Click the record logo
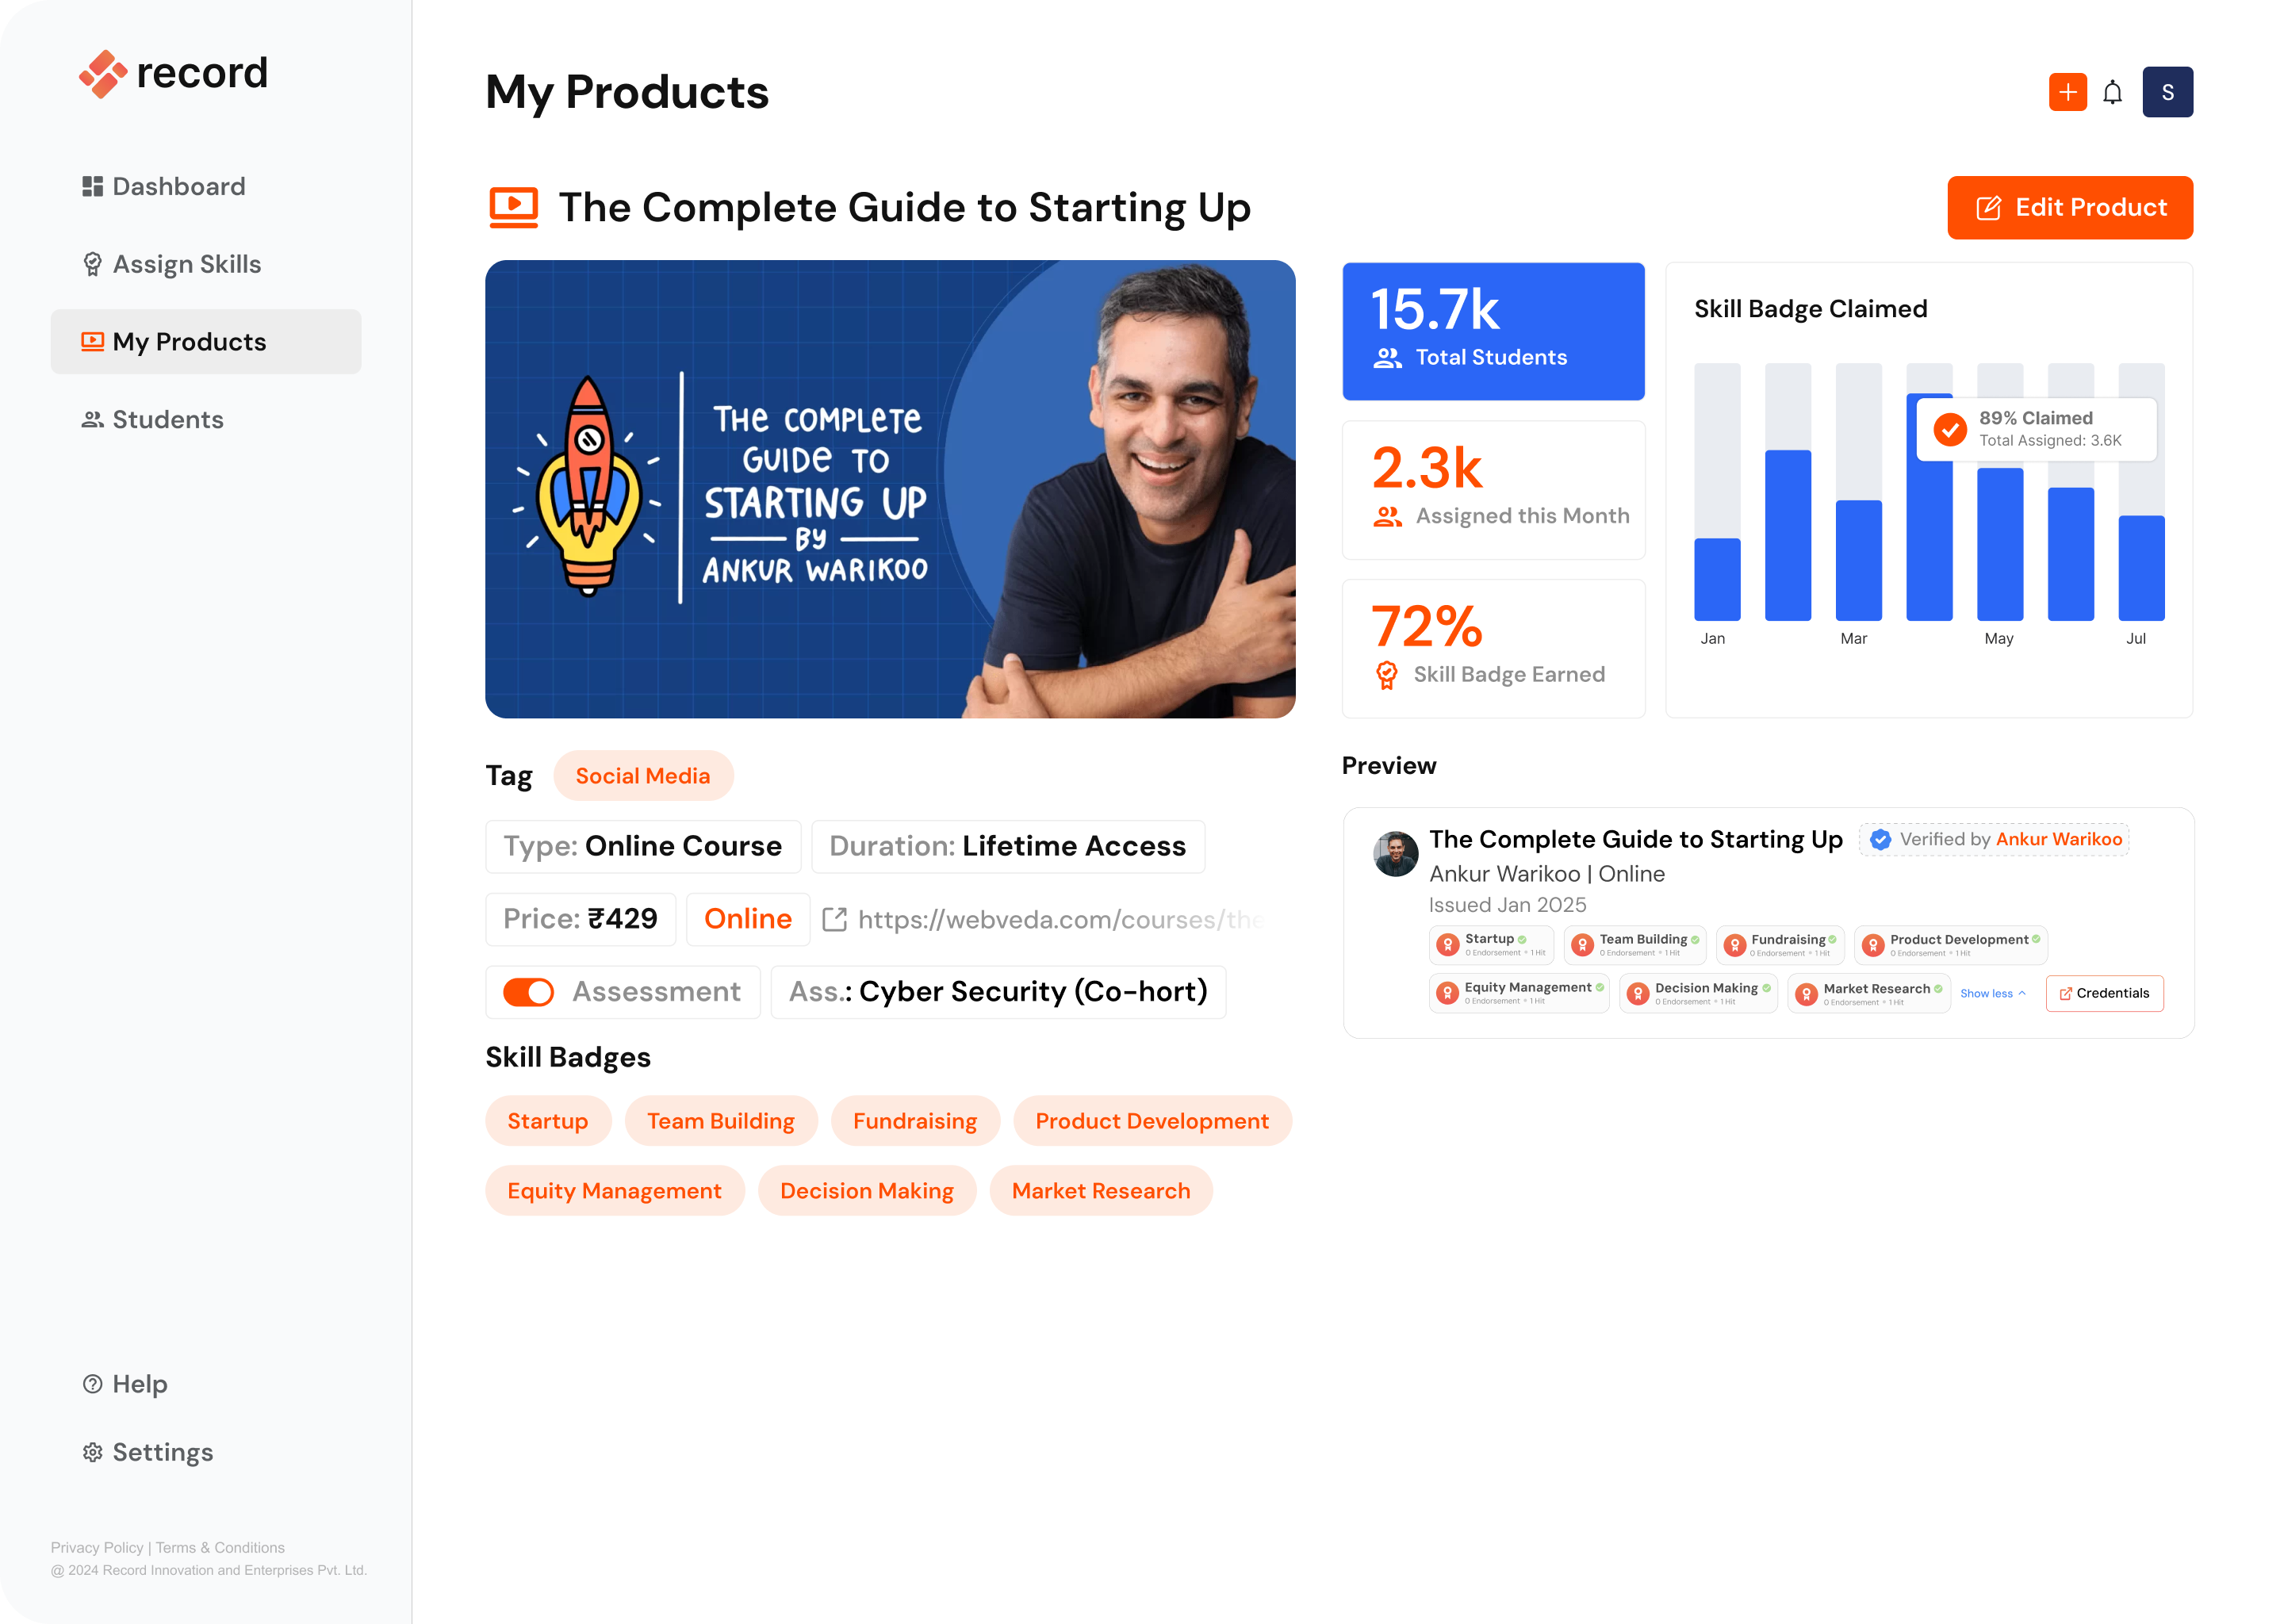This screenshot has height=1624, width=2284. click(174, 73)
